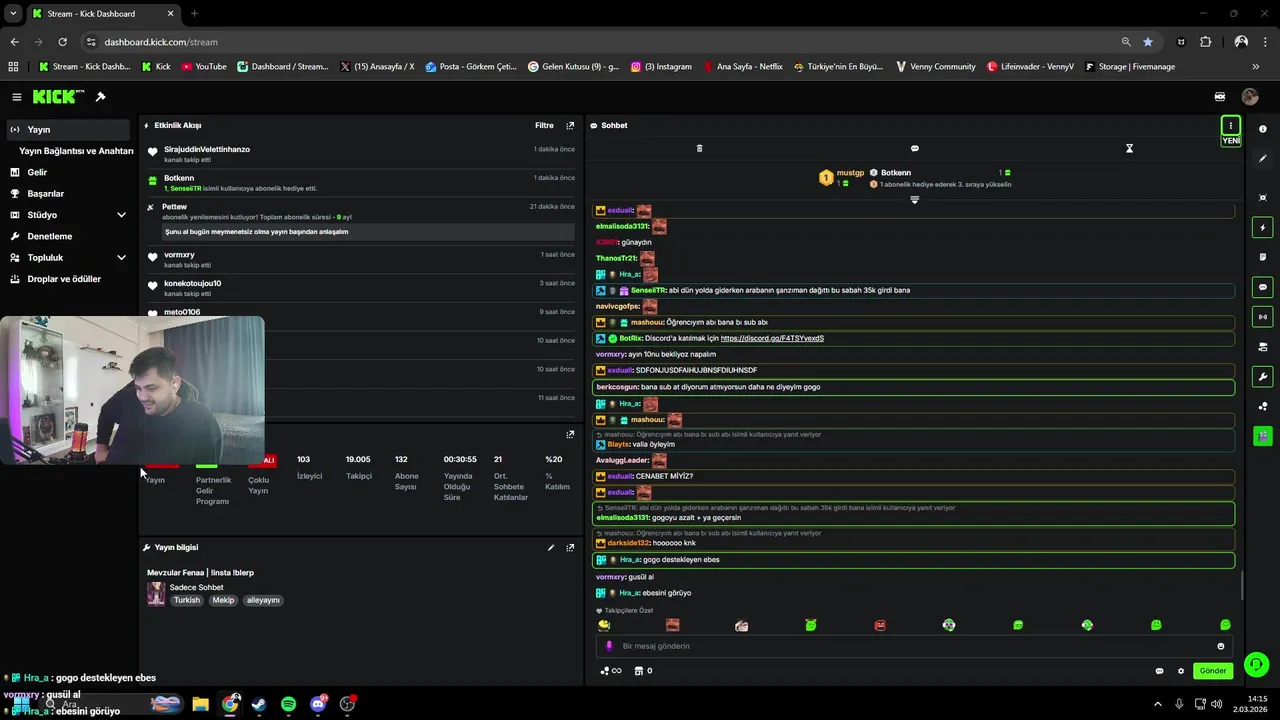
Task: Click the trash icon in chat toolbar
Action: coord(699,148)
